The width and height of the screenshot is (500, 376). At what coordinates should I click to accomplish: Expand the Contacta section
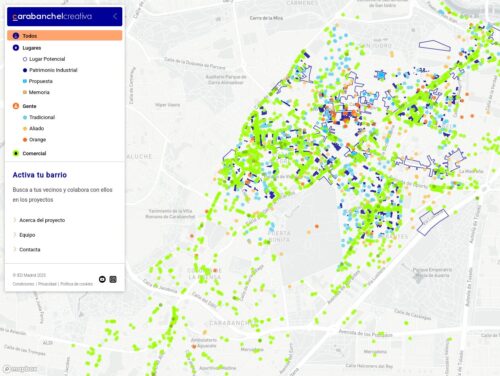(x=27, y=250)
